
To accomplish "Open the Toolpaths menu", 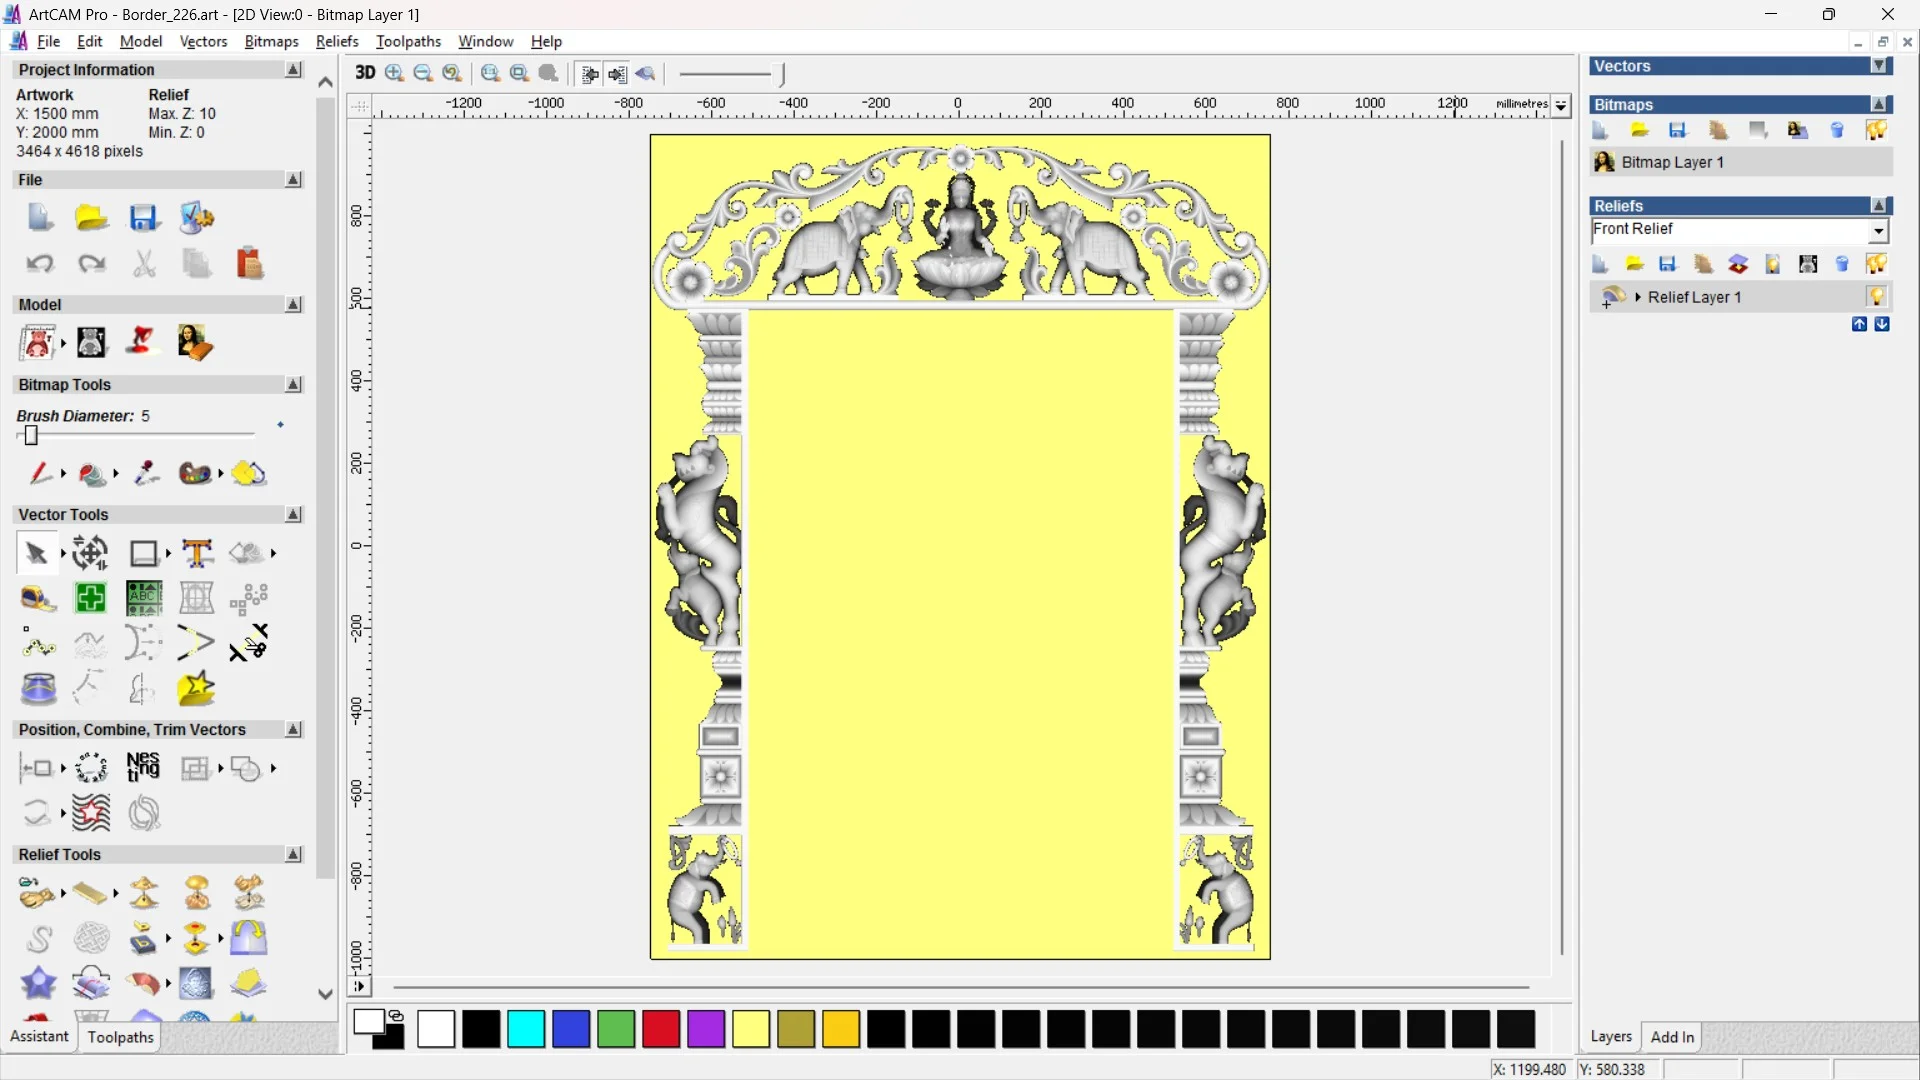I will (408, 41).
